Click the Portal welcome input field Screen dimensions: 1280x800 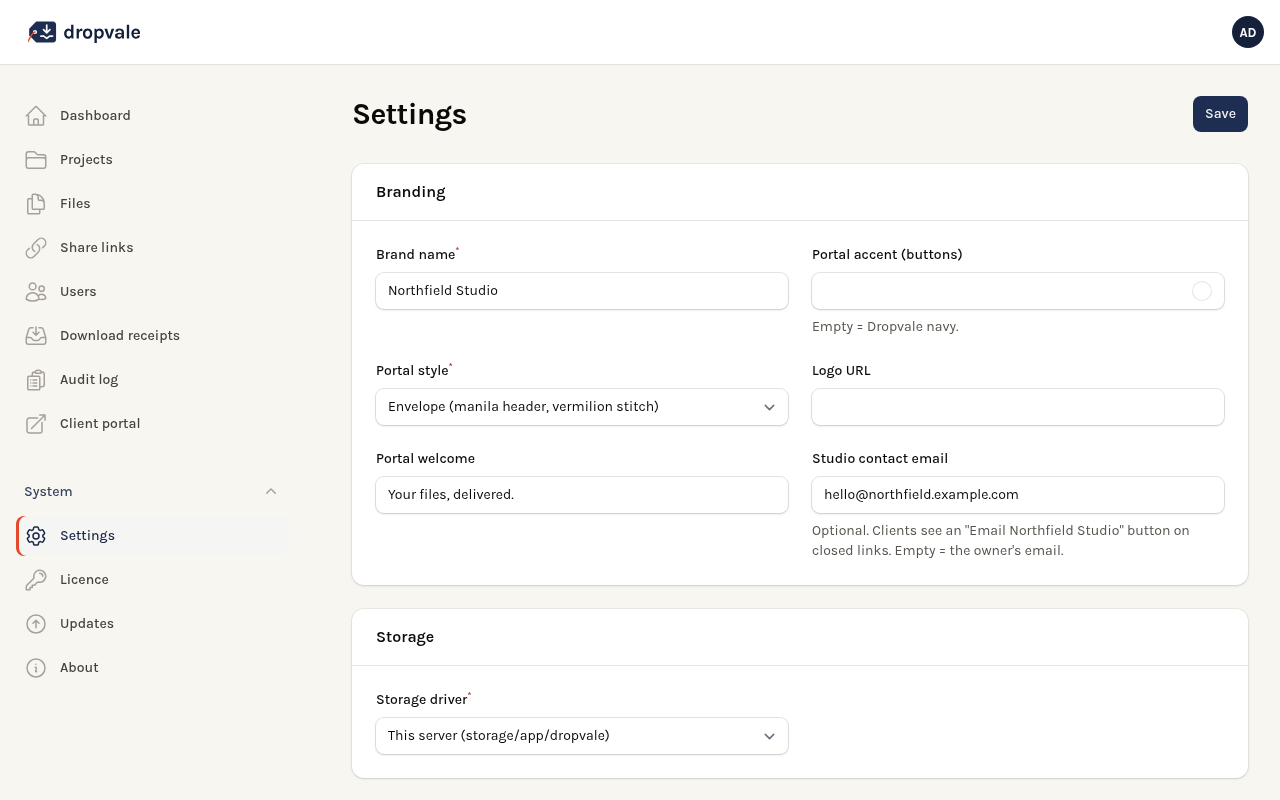[x=582, y=495]
